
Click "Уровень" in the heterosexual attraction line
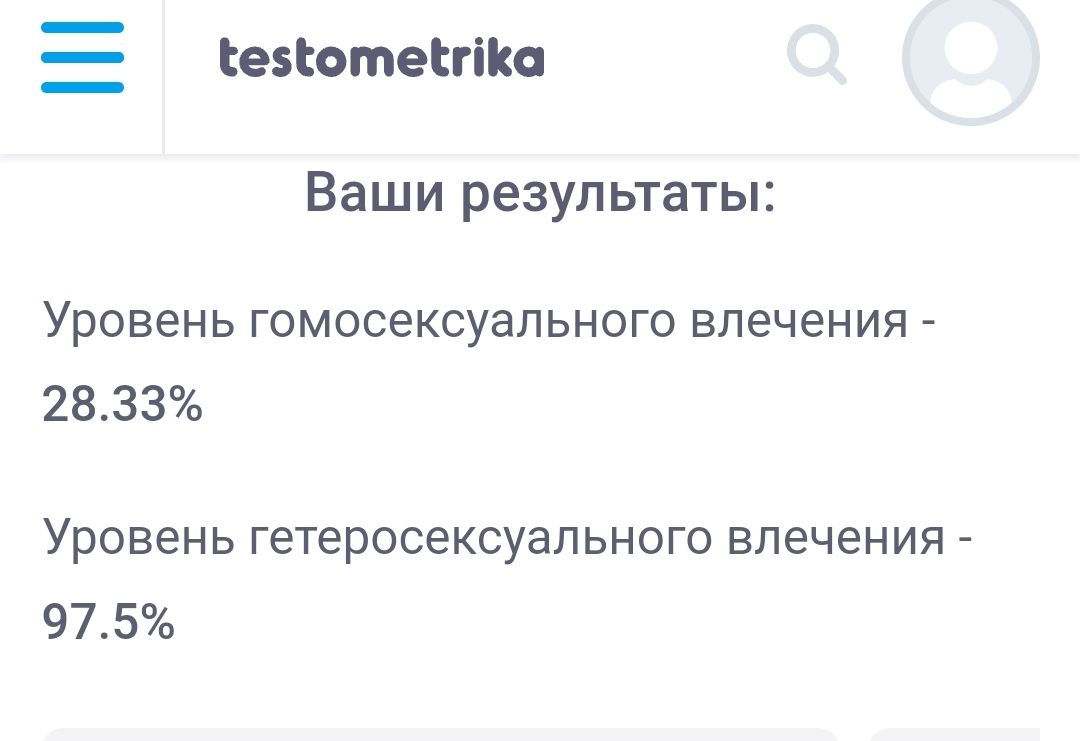[139, 539]
